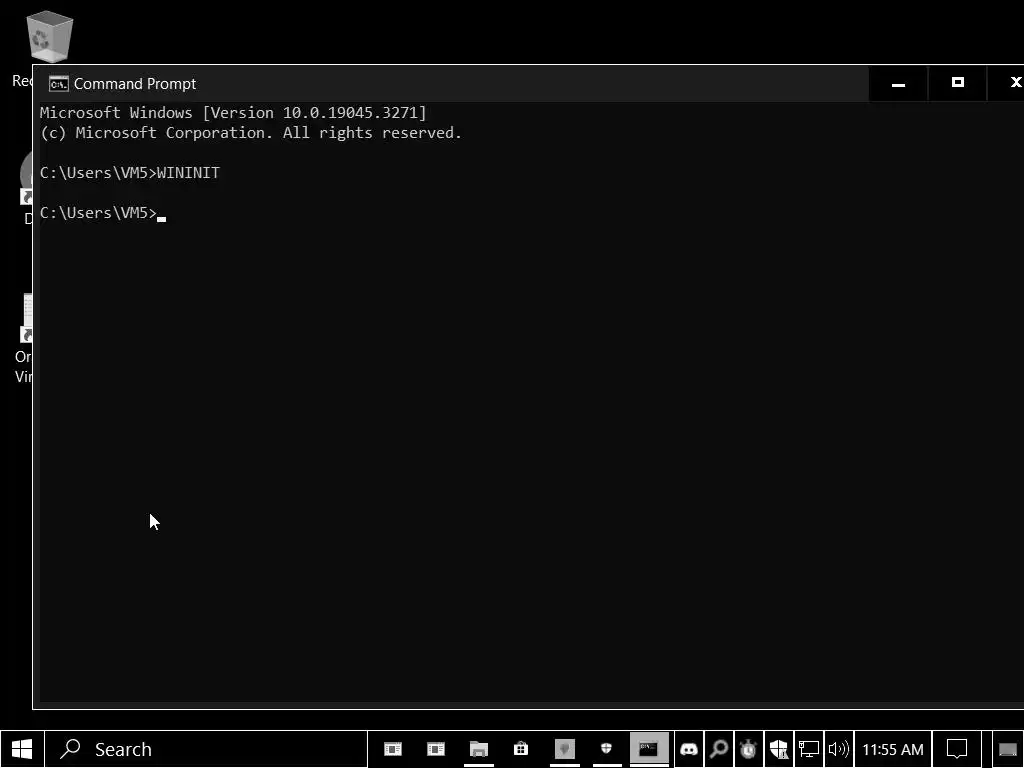This screenshot has height=768, width=1024.
Task: Open the Windows Start menu
Action: pyautogui.click(x=22, y=749)
